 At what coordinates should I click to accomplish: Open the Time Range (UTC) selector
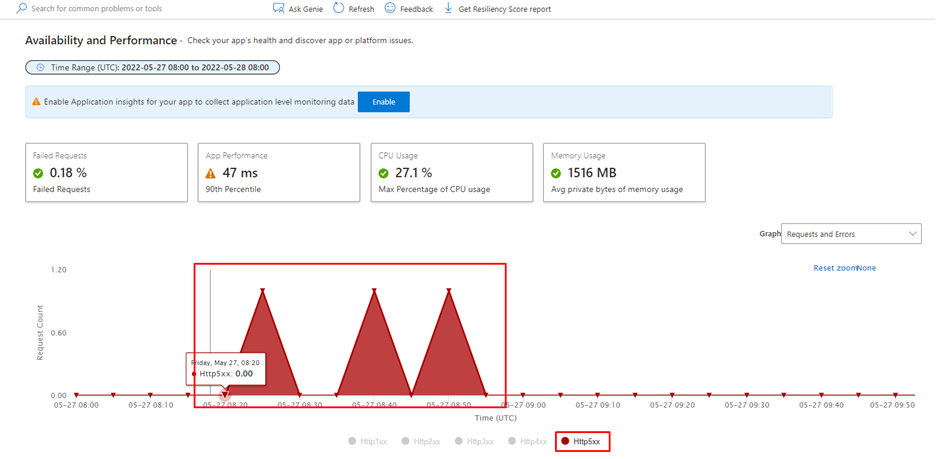[x=153, y=68]
